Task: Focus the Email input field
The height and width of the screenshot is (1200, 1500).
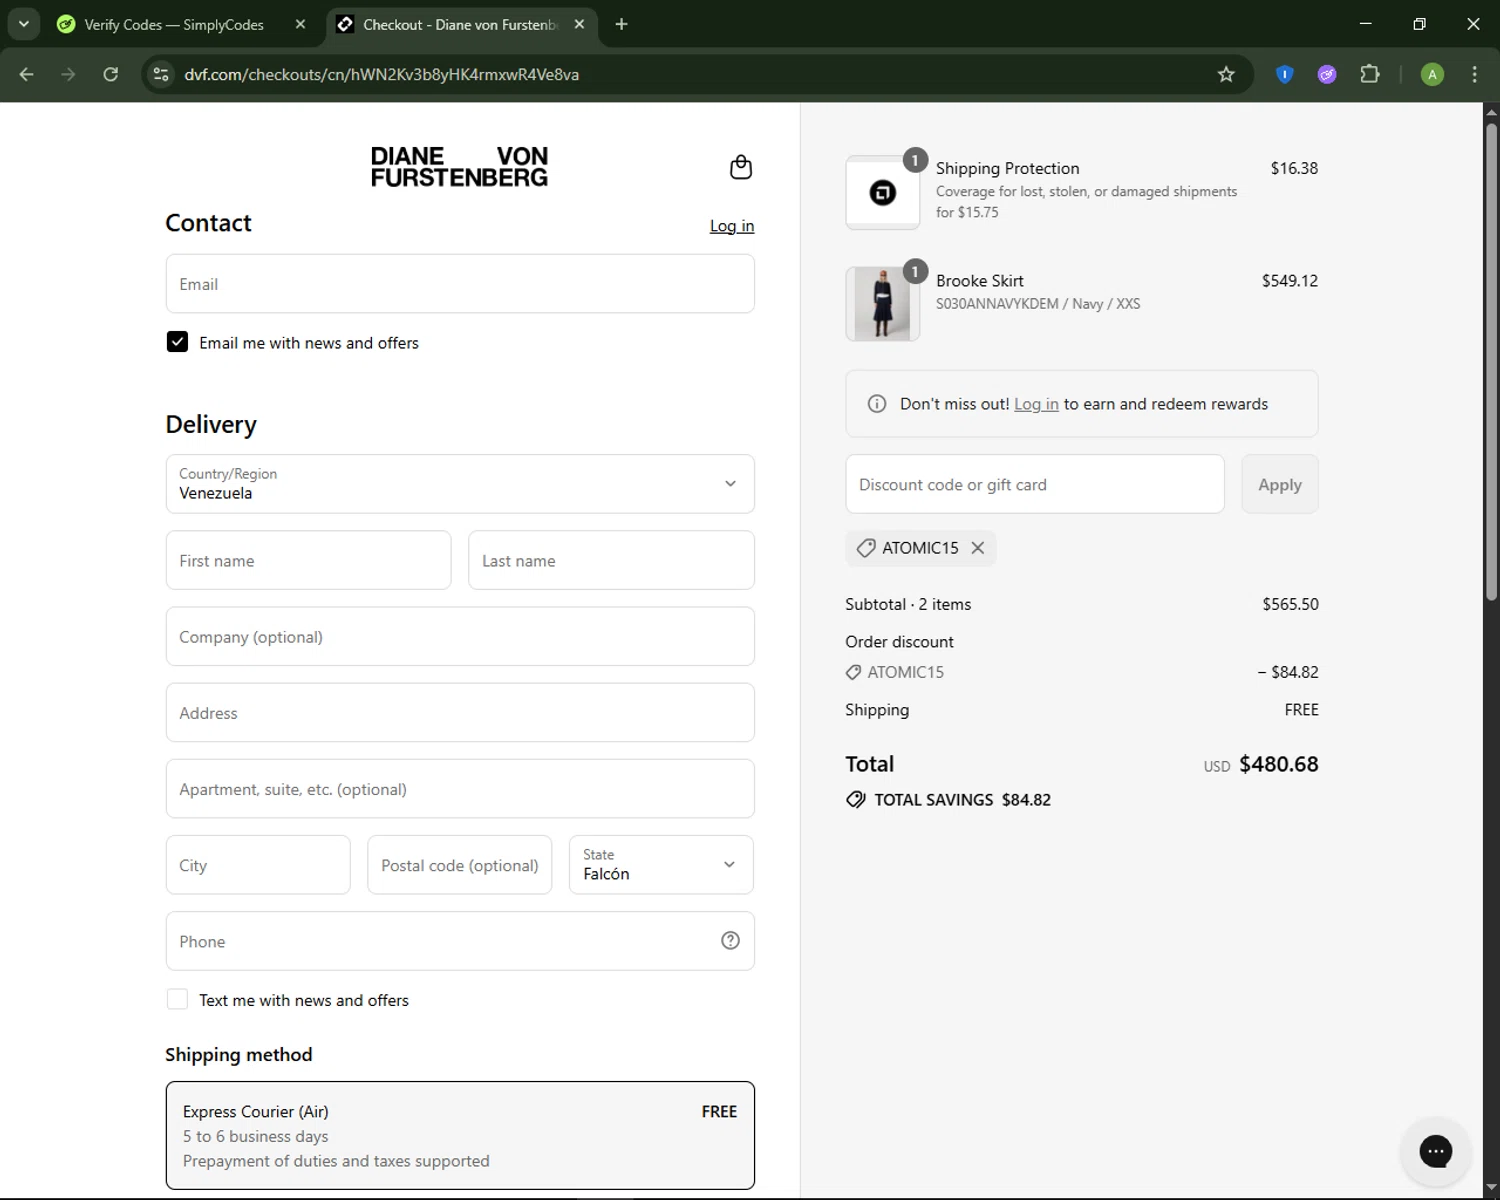Action: [x=460, y=284]
